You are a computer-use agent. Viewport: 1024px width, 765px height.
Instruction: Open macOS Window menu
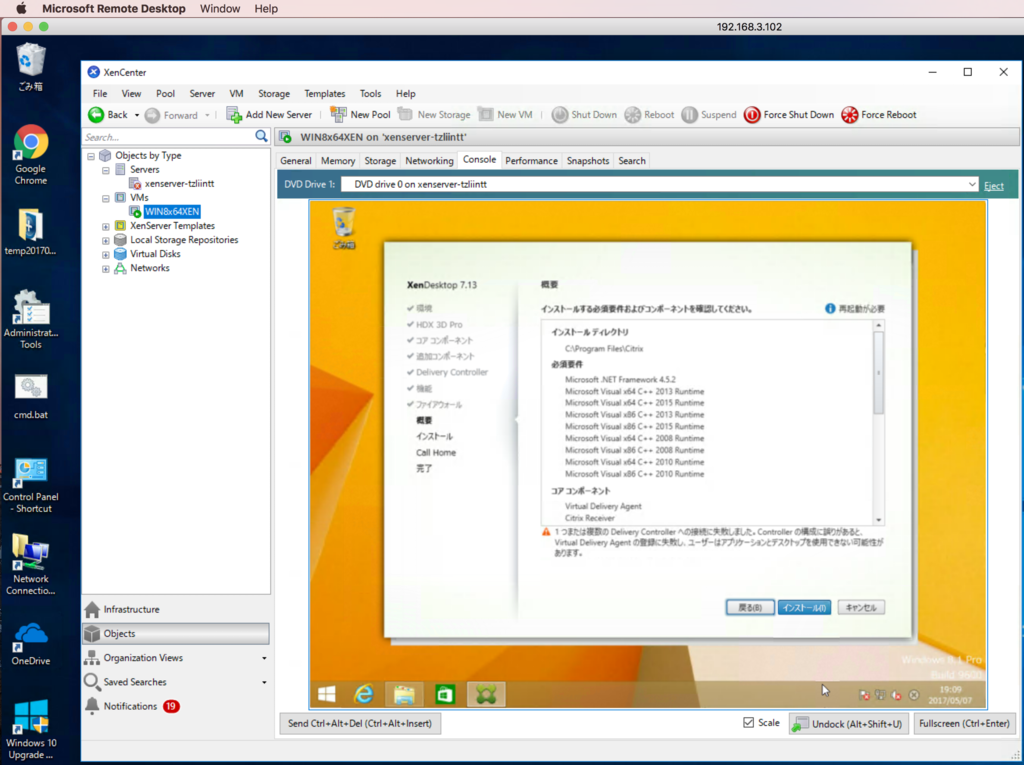pyautogui.click(x=219, y=8)
